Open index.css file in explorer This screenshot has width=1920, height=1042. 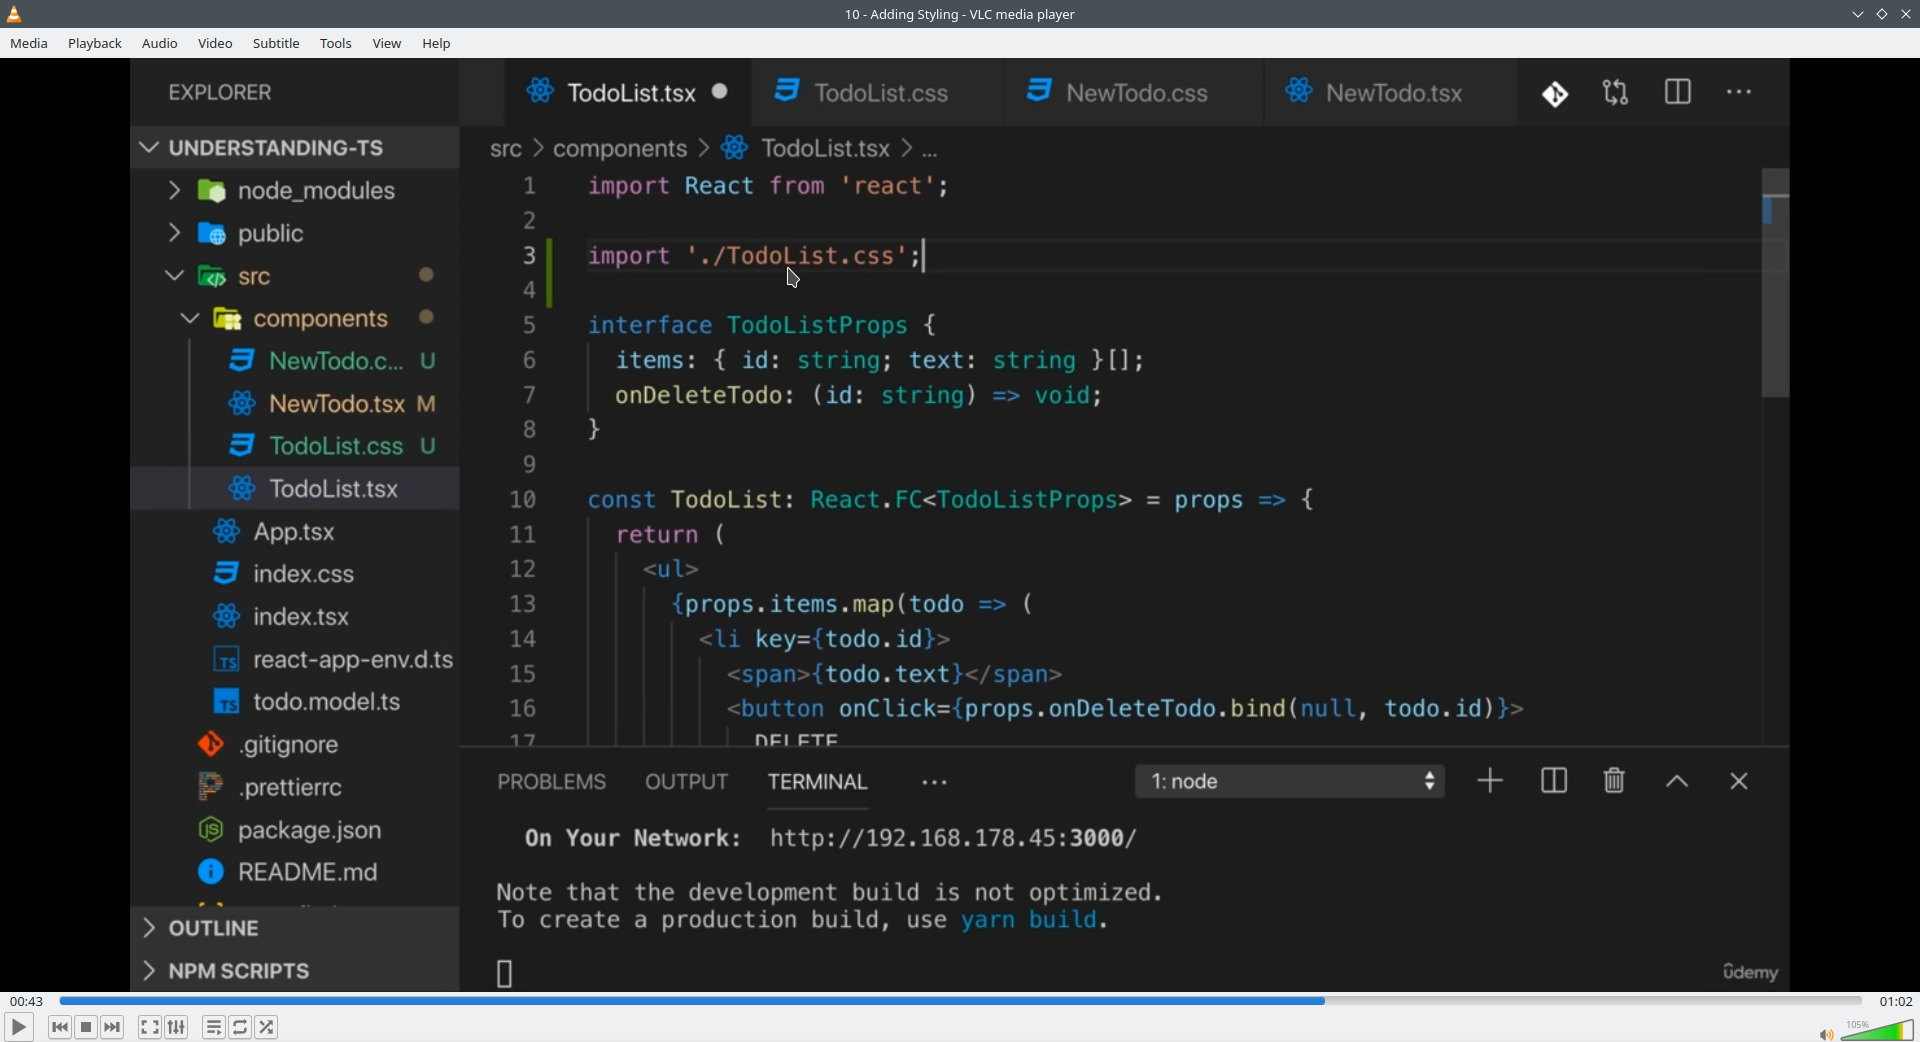pyautogui.click(x=295, y=574)
